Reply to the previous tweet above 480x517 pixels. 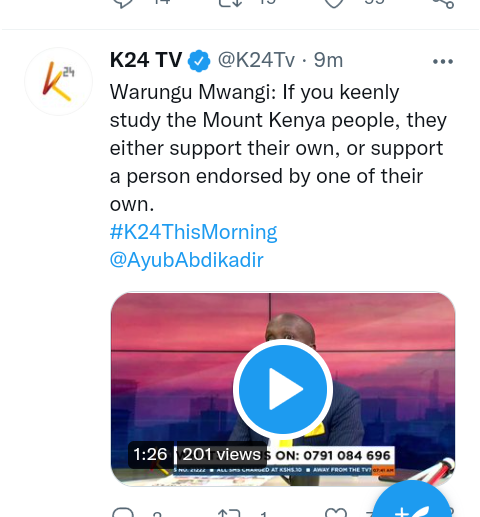pyautogui.click(x=123, y=3)
